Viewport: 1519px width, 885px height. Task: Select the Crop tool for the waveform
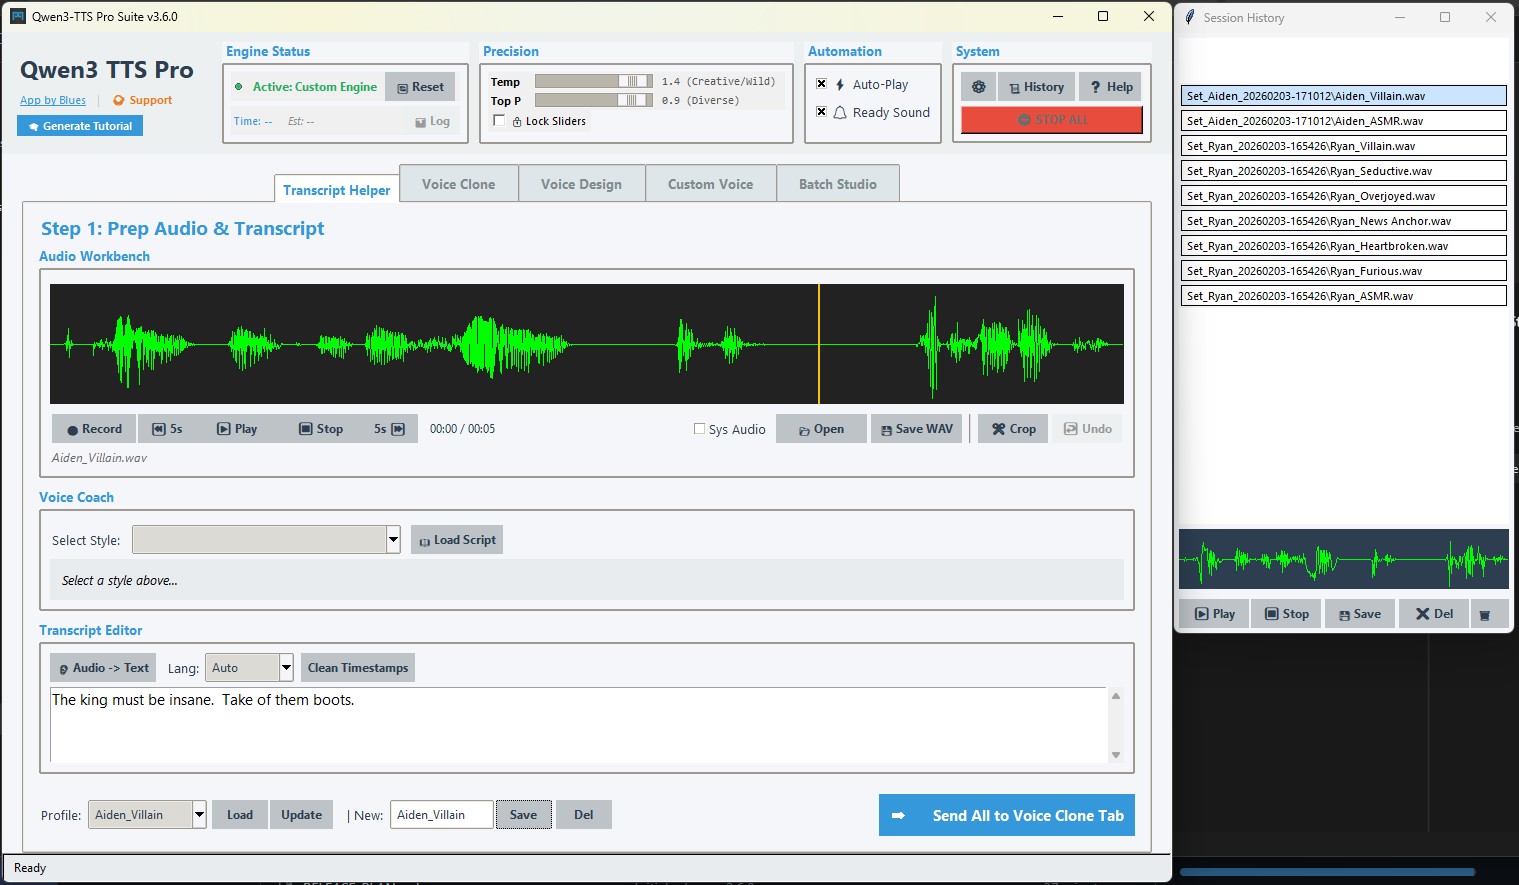click(x=1012, y=428)
